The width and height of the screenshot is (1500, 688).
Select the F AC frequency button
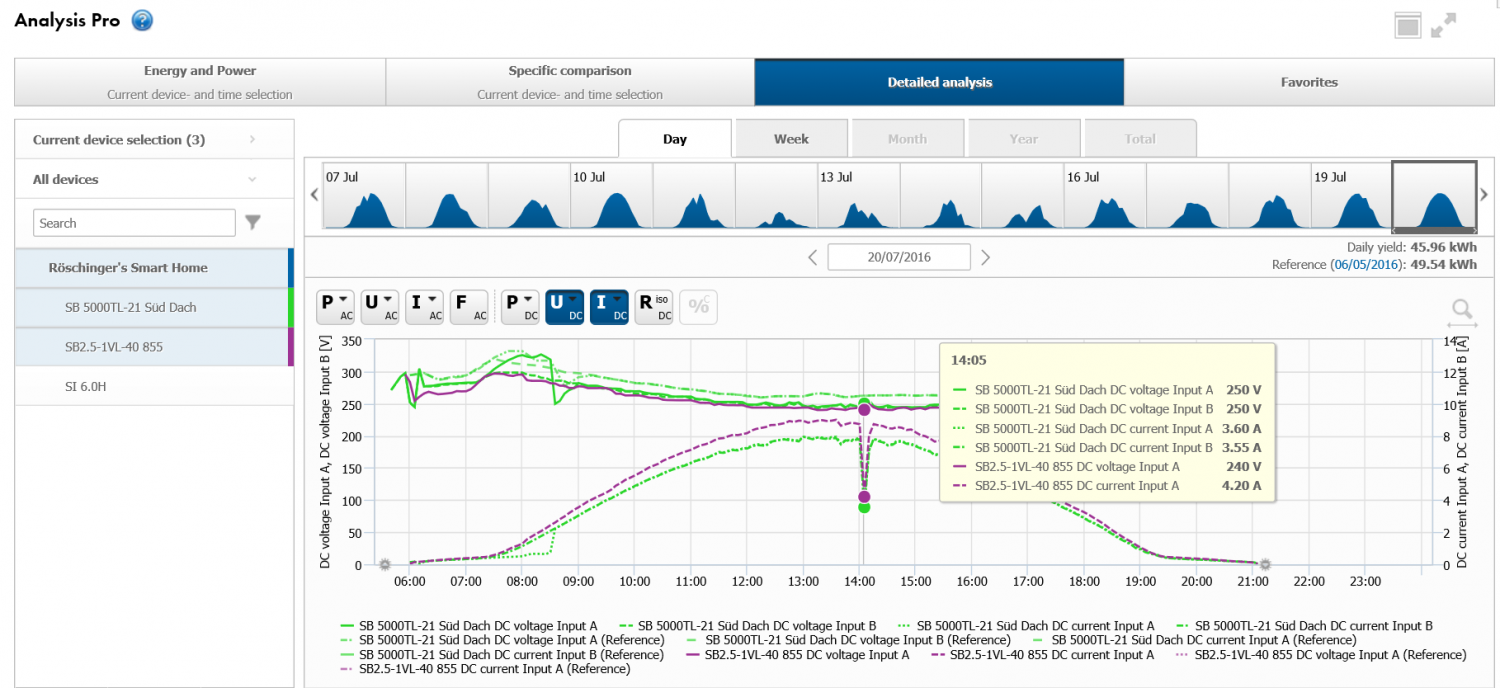(x=468, y=307)
